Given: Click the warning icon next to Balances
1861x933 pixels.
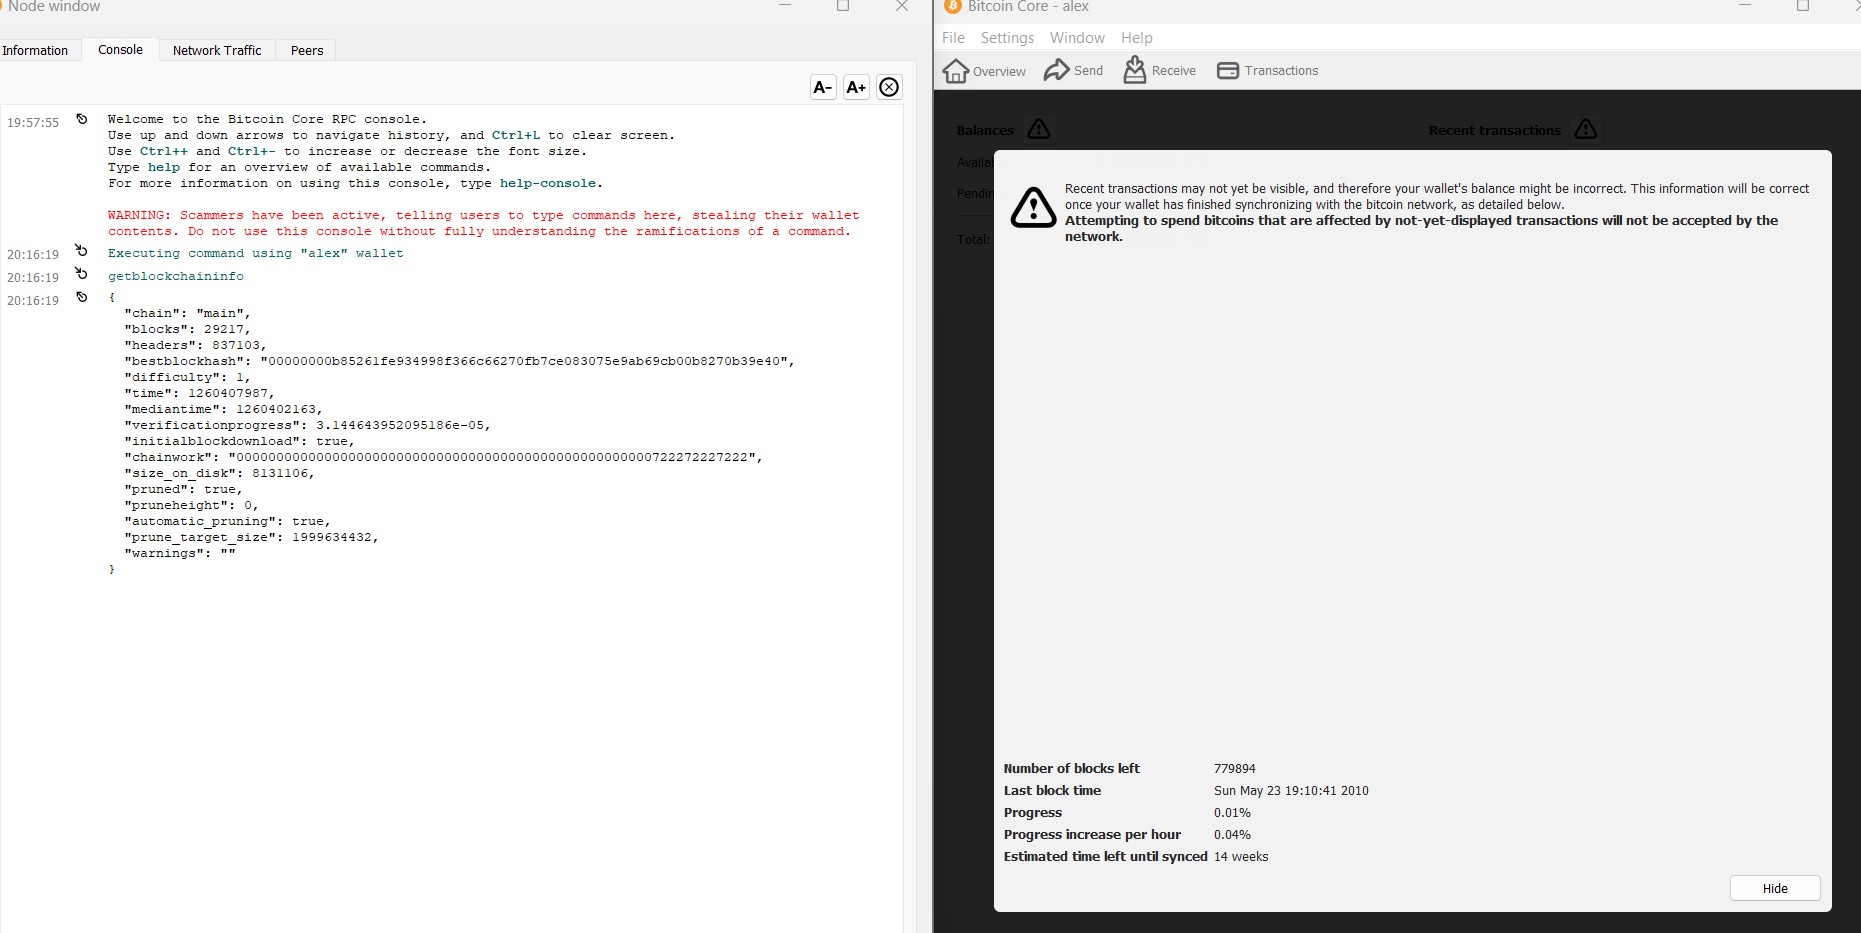Looking at the screenshot, I should click(x=1039, y=129).
